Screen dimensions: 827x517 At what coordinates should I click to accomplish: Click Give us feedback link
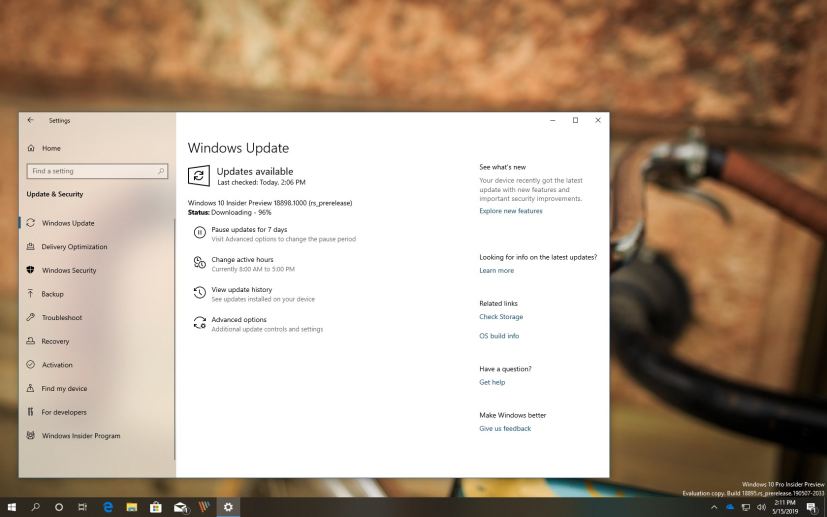click(x=505, y=429)
